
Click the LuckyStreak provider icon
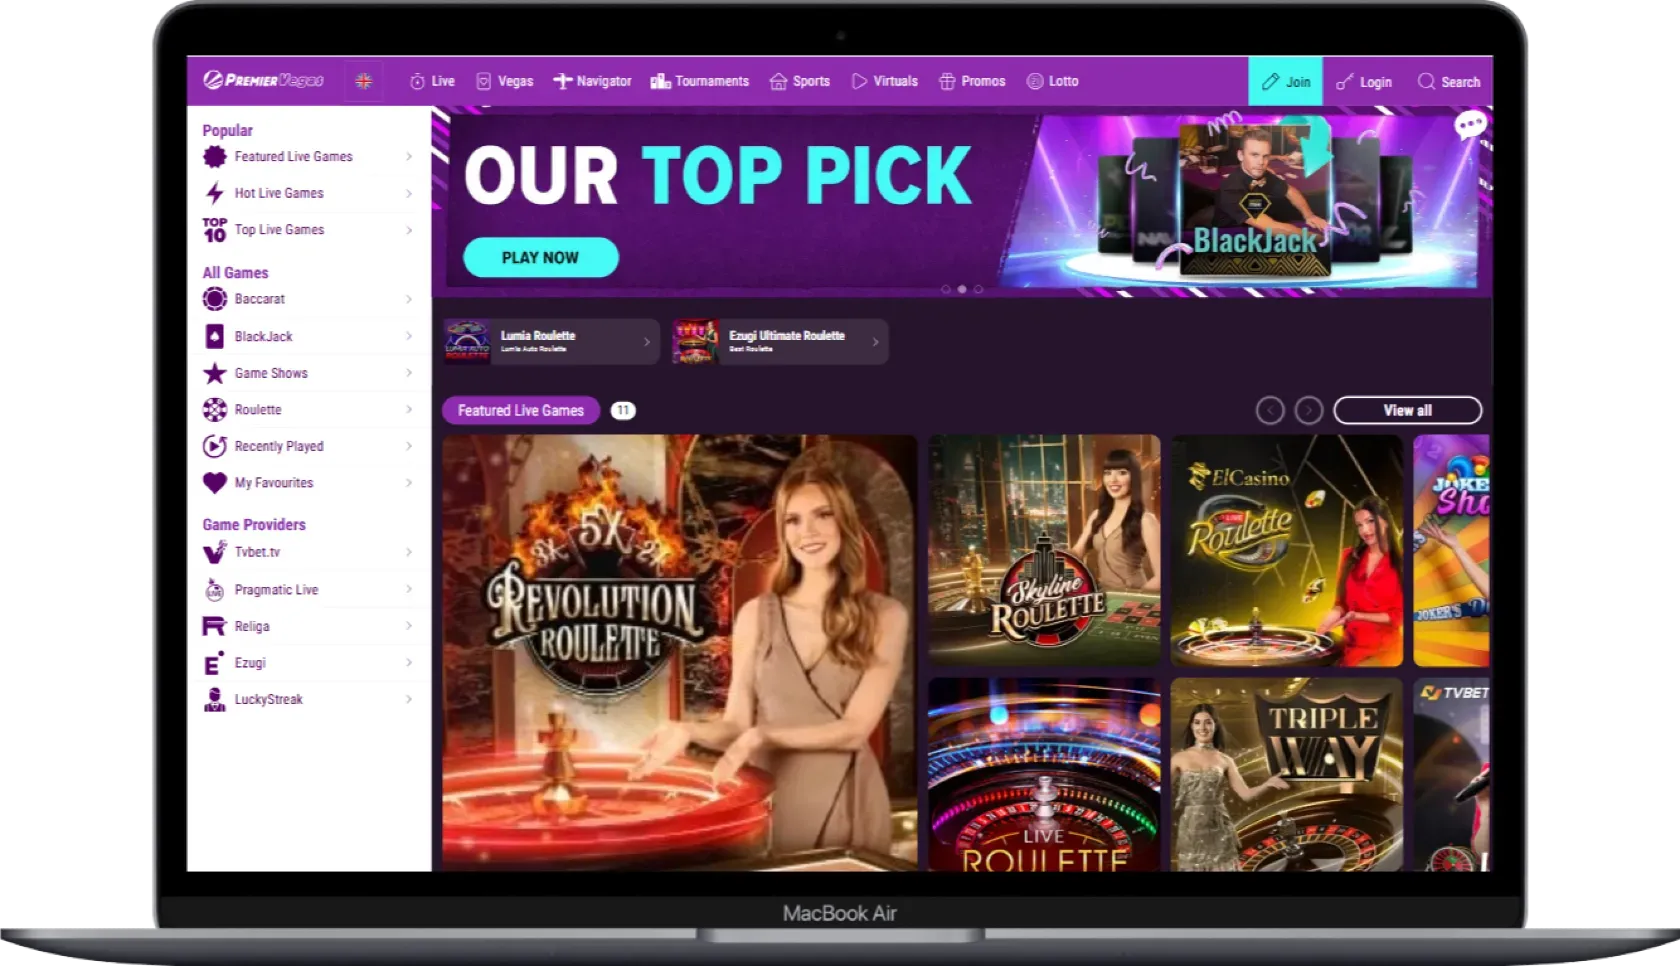214,700
